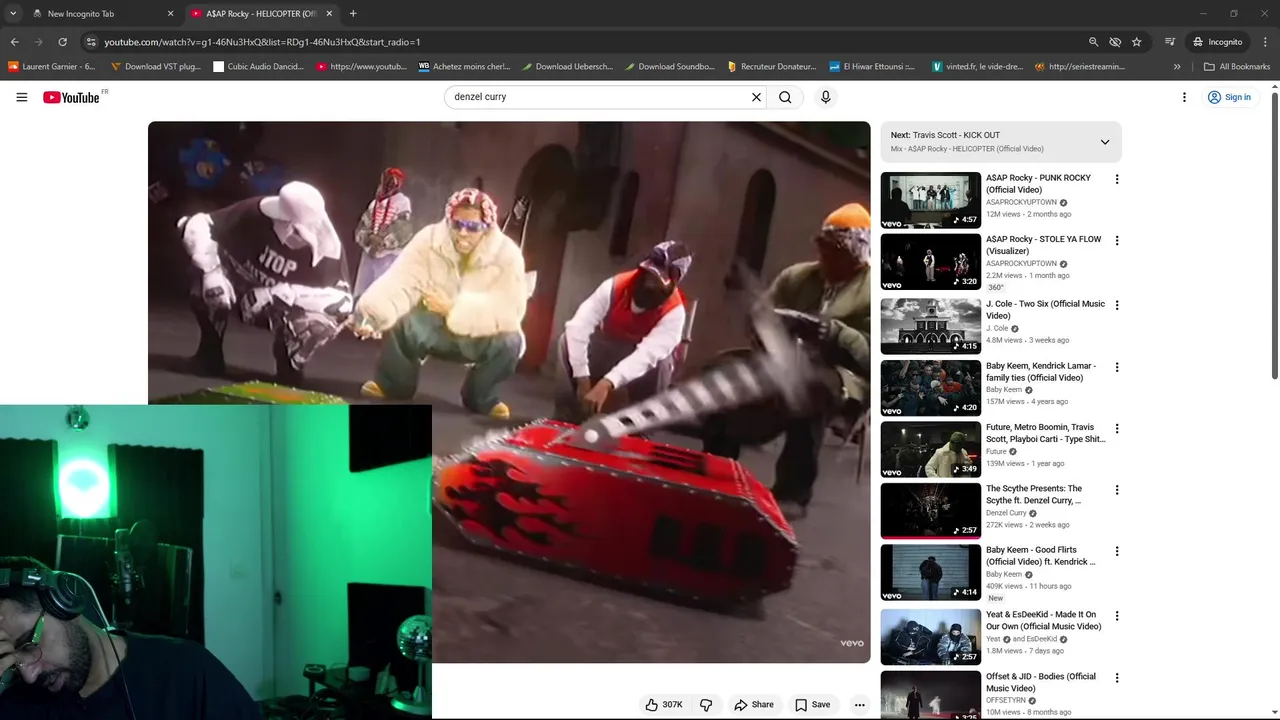Run the search with magnifier button
The width and height of the screenshot is (1280, 720).
click(x=785, y=97)
